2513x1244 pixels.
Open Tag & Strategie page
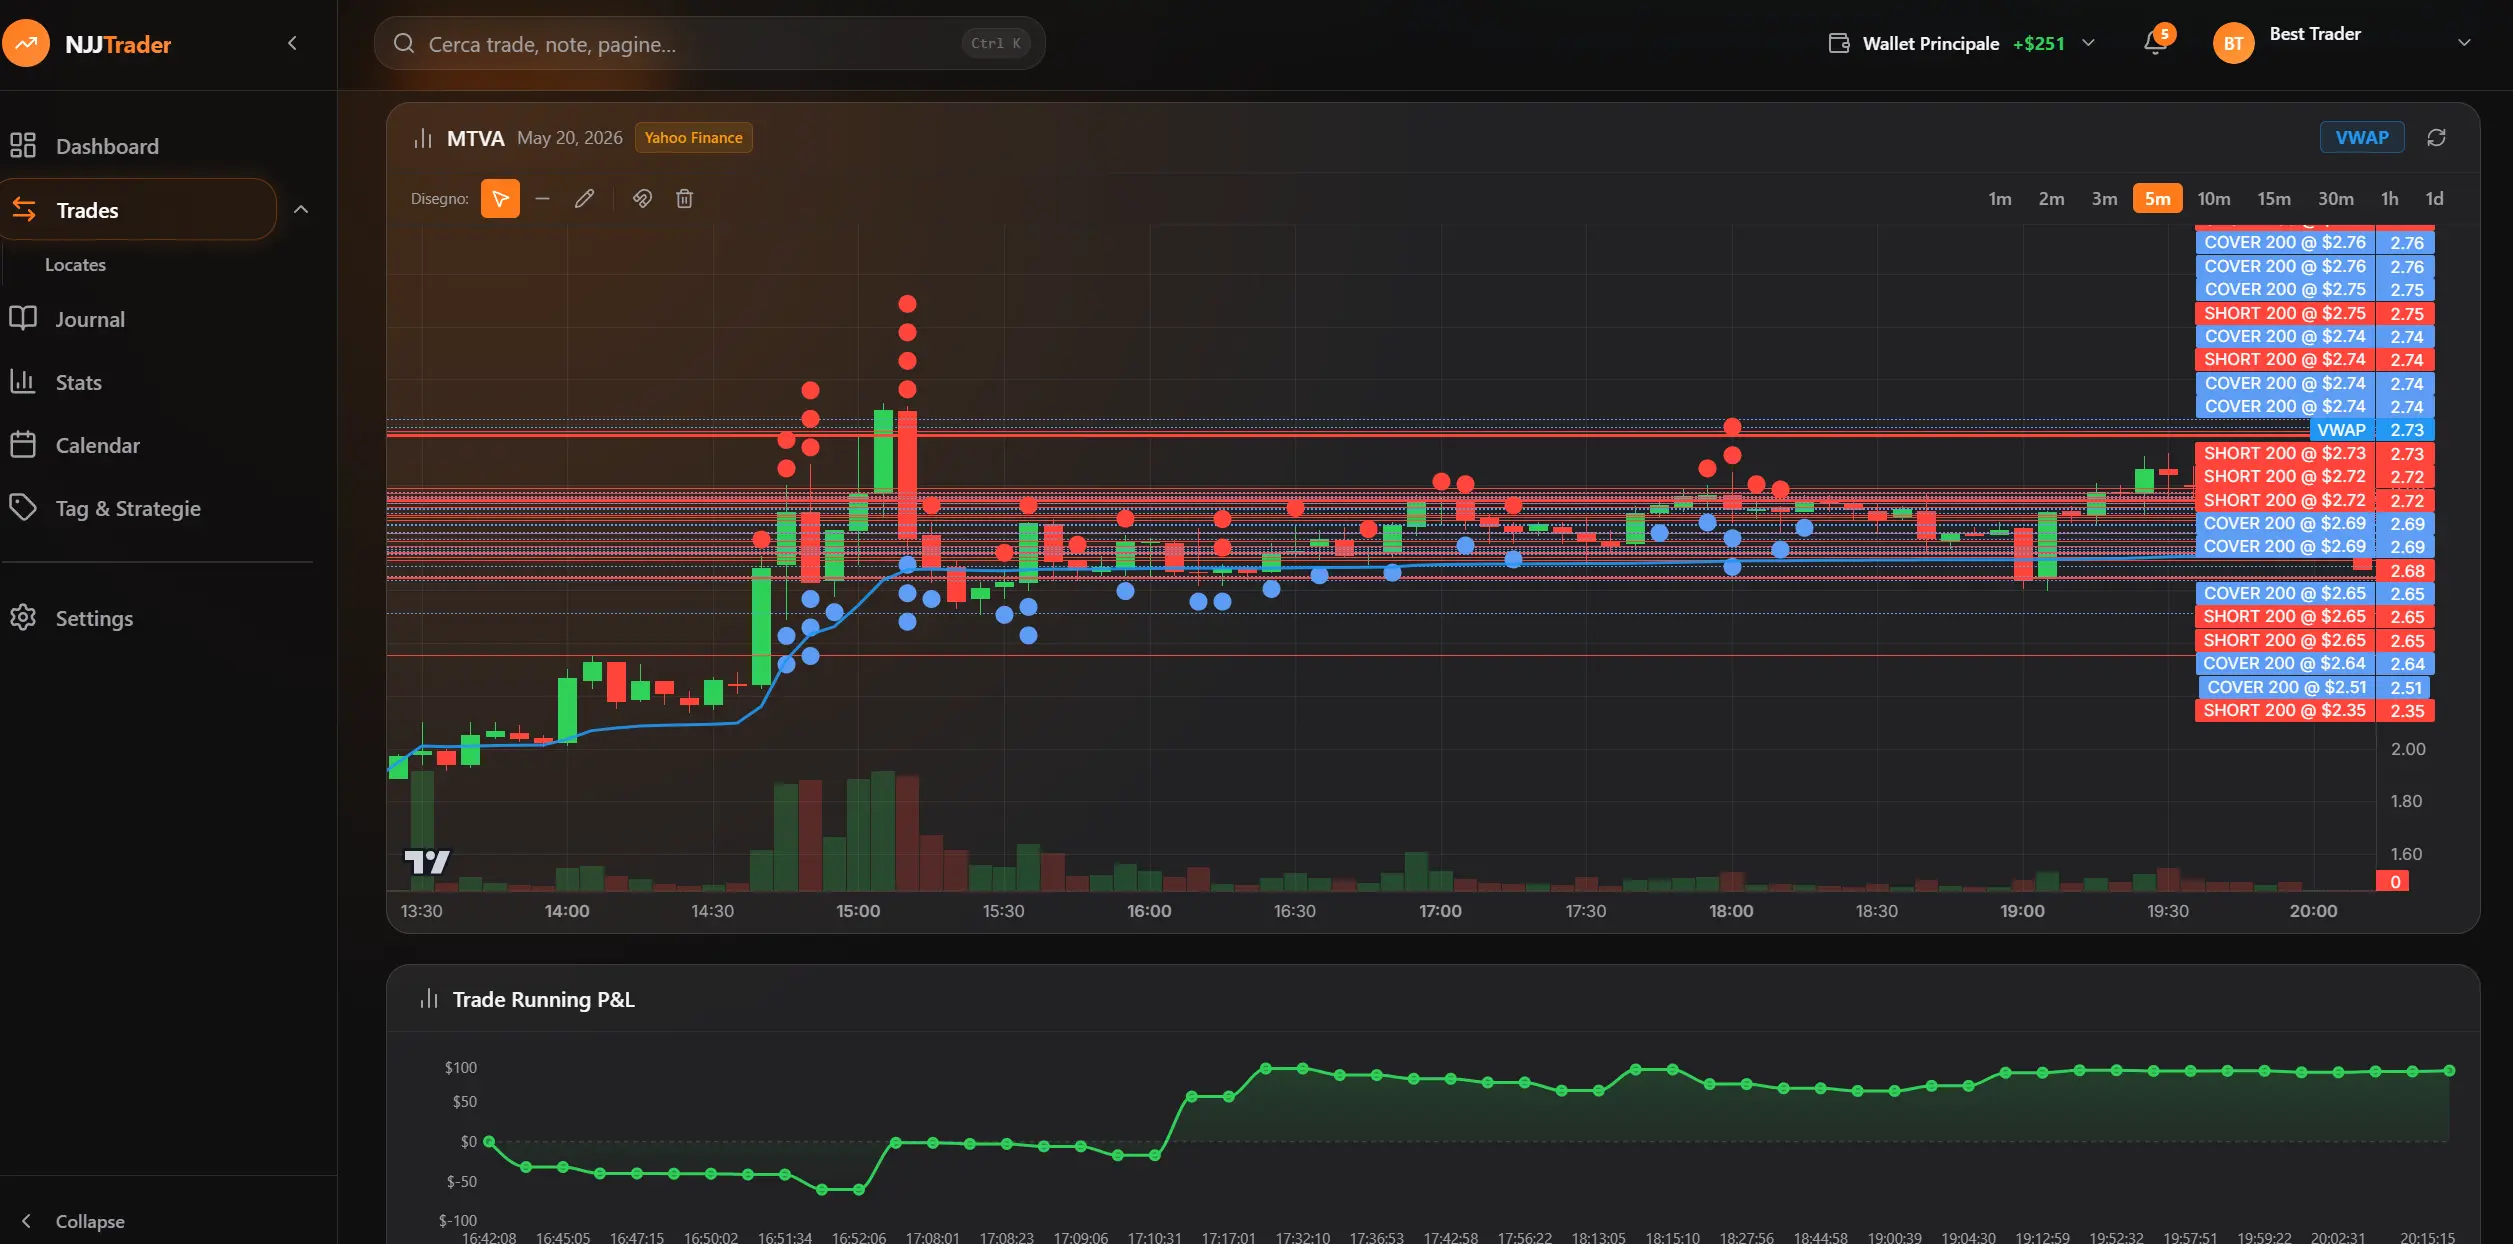click(128, 508)
